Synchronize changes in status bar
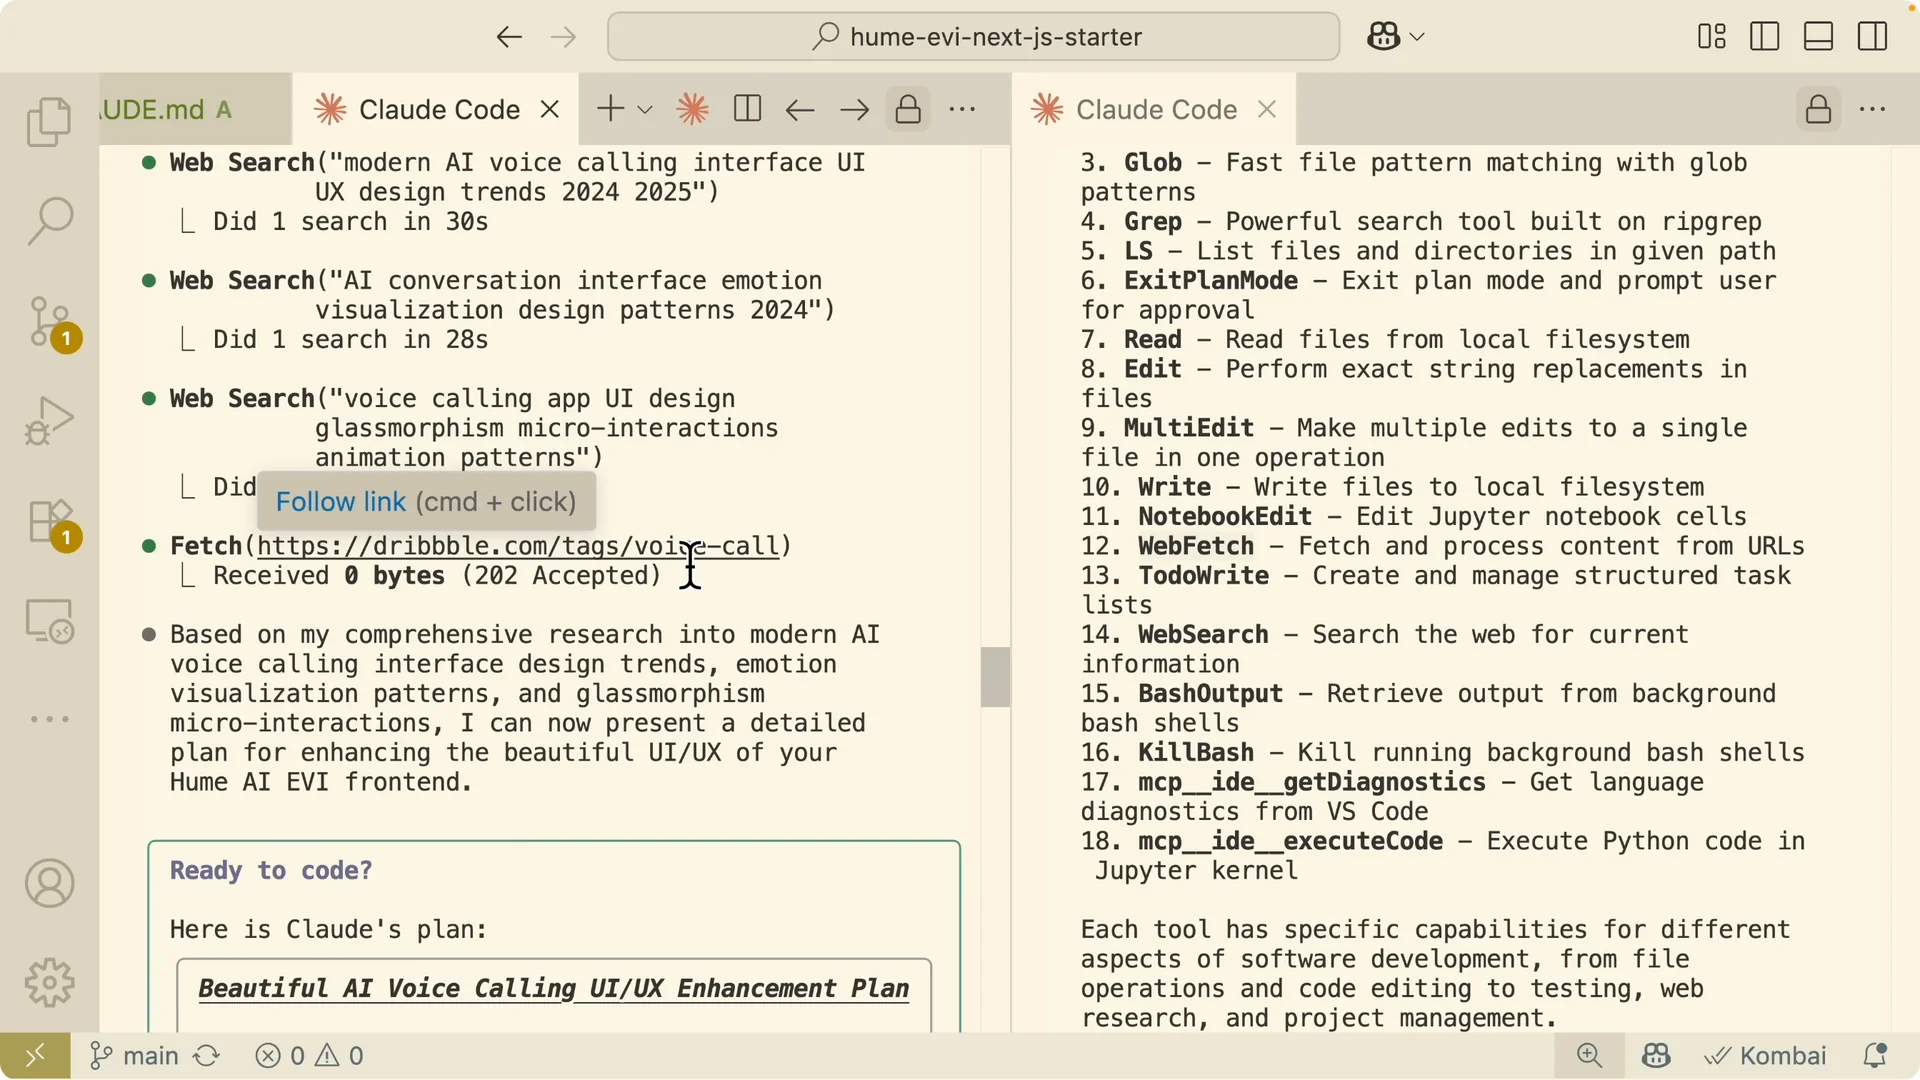Viewport: 1920px width, 1080px height. click(x=207, y=1056)
